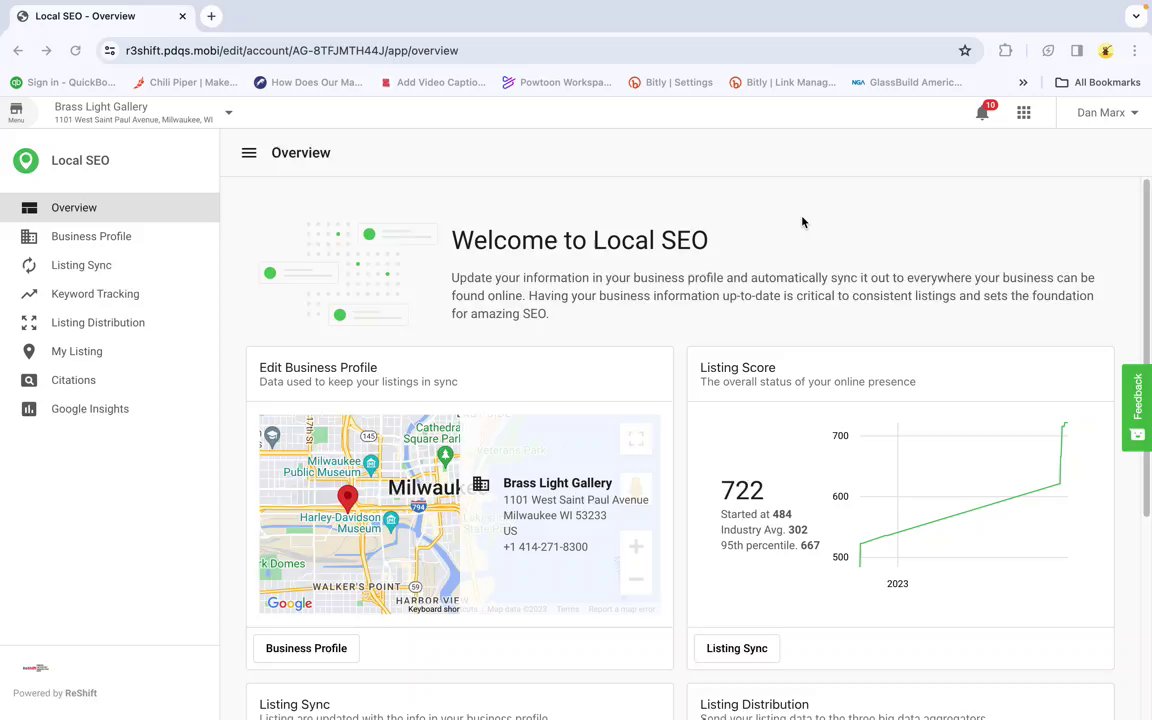The width and height of the screenshot is (1152, 720).
Task: Open the browser extensions puzzle icon
Action: point(1005,51)
